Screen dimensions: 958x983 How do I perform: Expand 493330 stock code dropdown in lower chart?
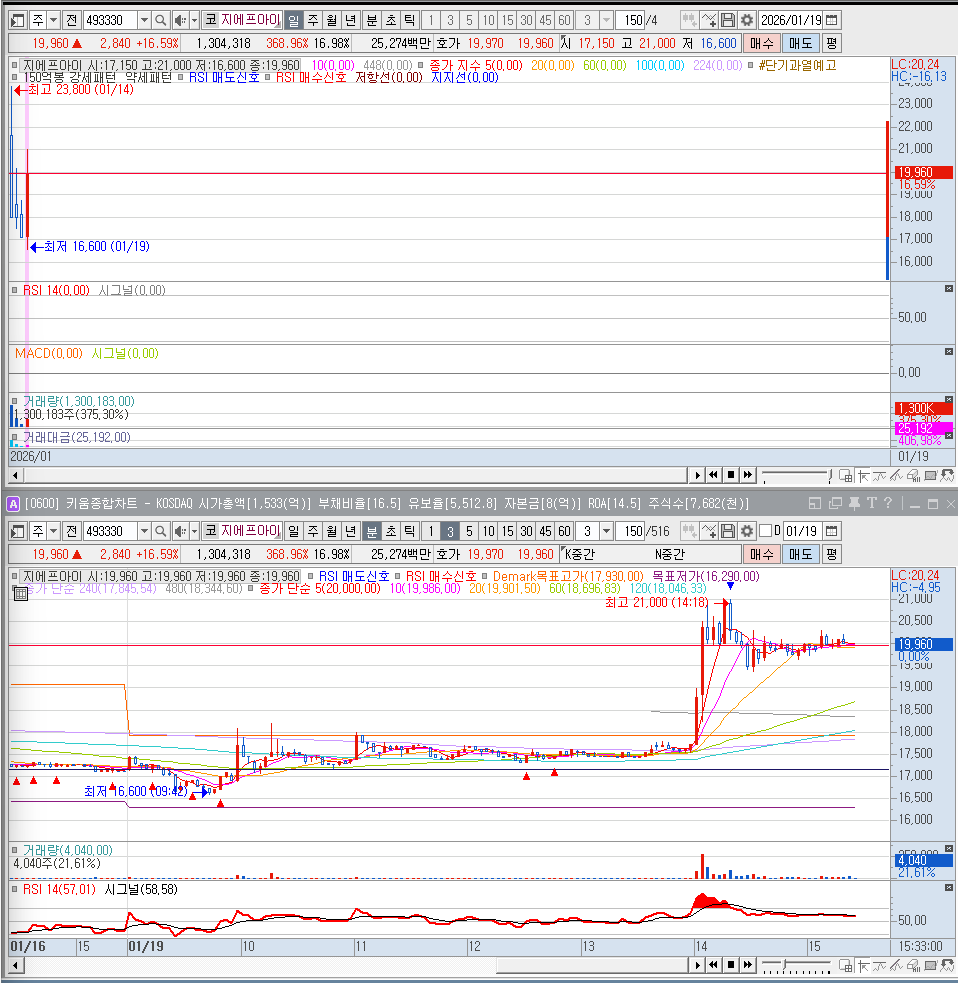tap(144, 531)
